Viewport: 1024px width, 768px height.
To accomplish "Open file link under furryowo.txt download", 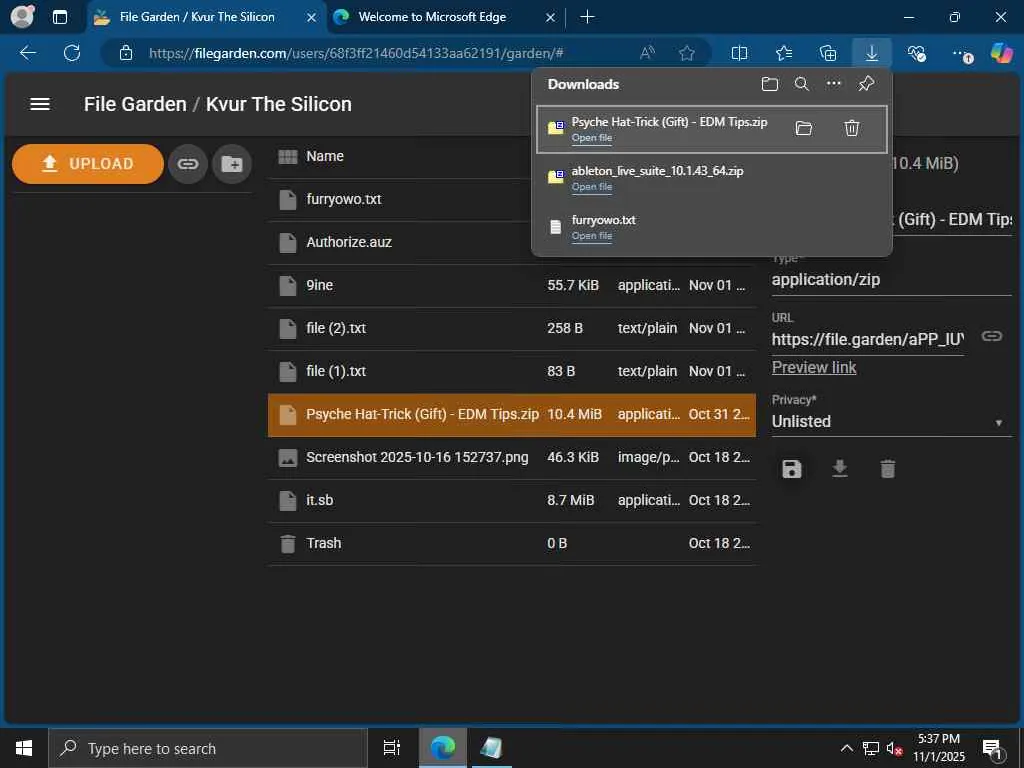I will [x=592, y=236].
